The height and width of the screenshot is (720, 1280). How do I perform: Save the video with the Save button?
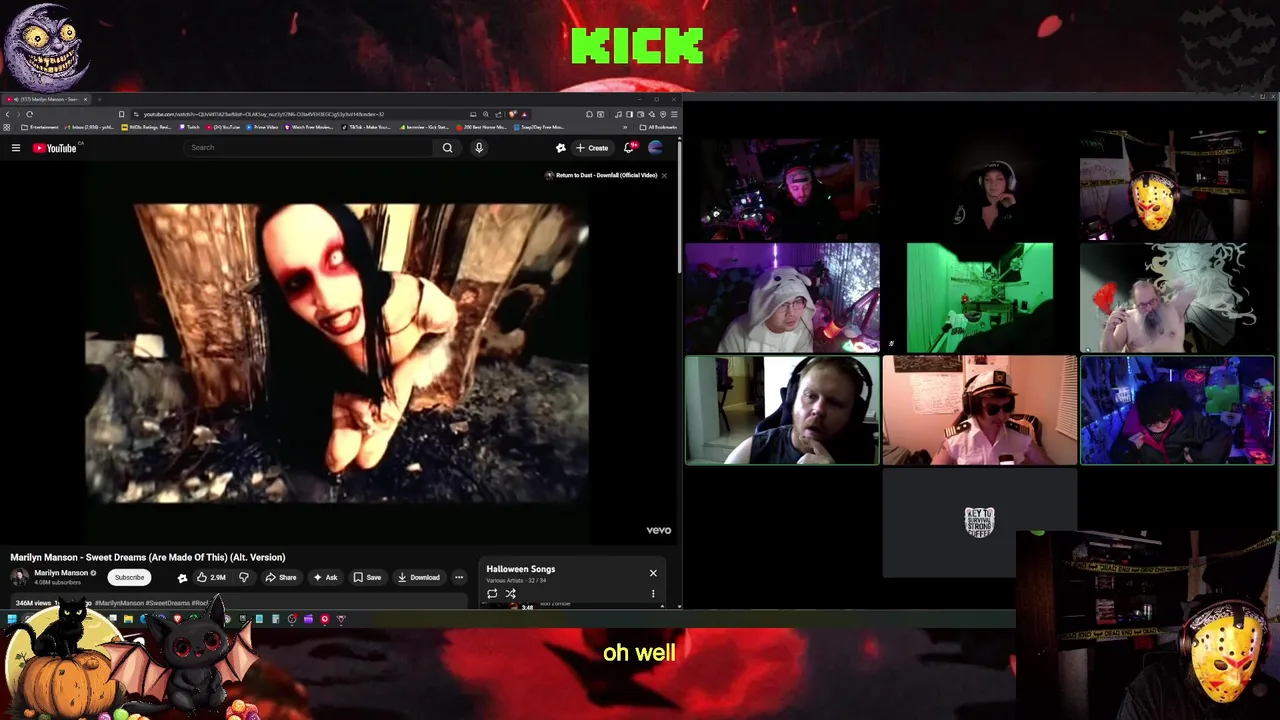pos(367,577)
